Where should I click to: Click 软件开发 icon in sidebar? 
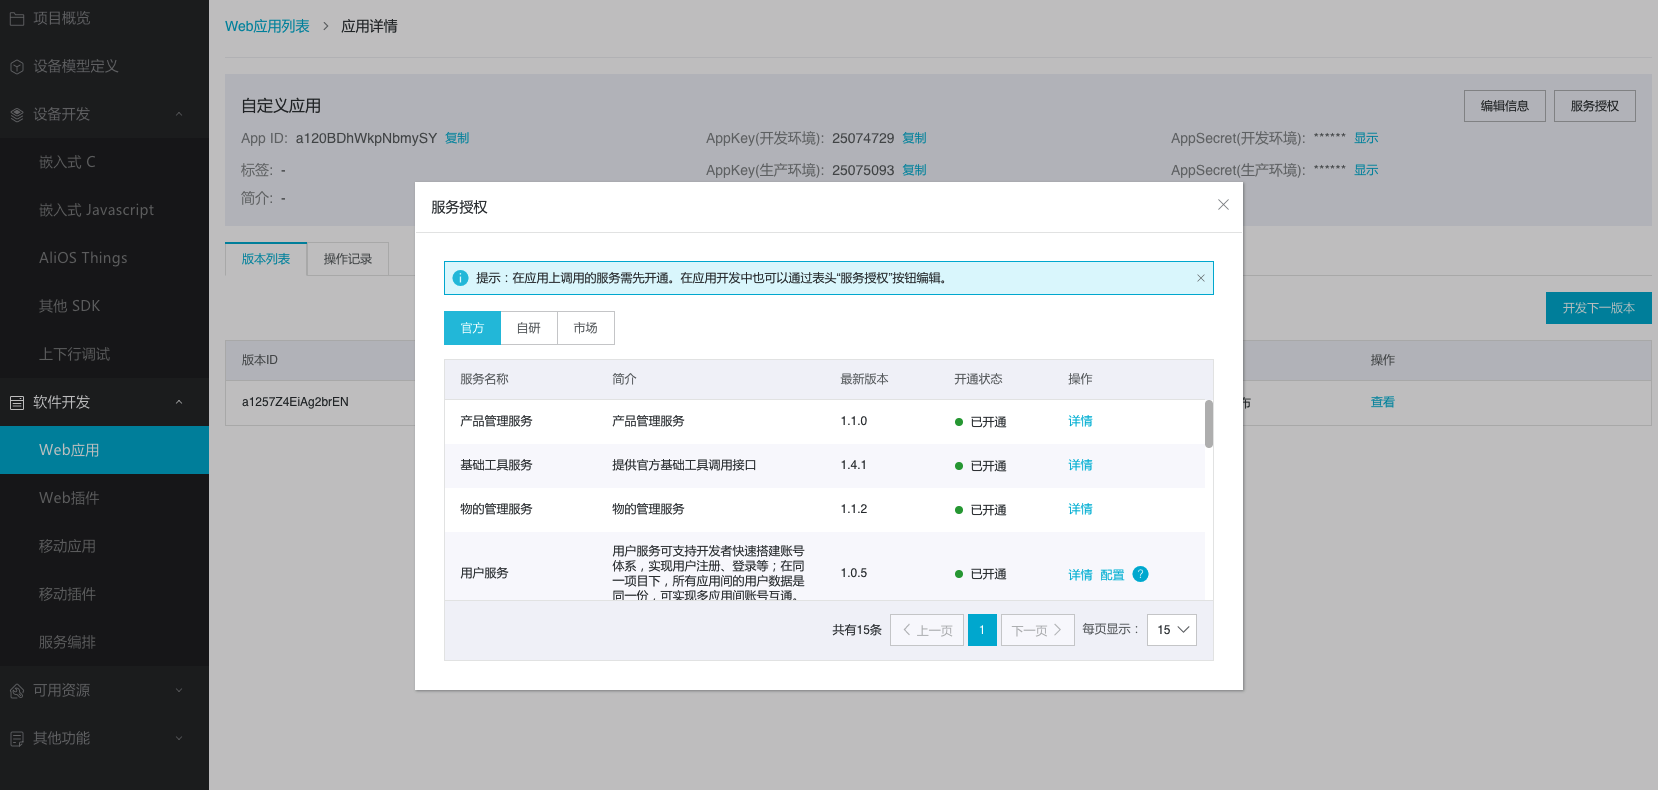click(17, 402)
